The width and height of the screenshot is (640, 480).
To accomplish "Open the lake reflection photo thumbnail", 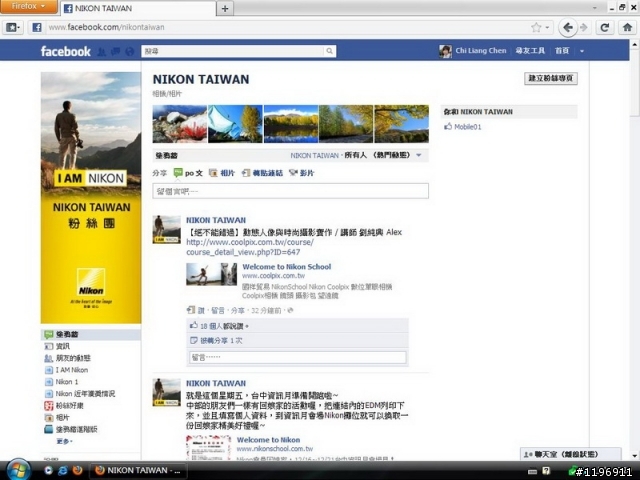I will pyautogui.click(x=291, y=124).
